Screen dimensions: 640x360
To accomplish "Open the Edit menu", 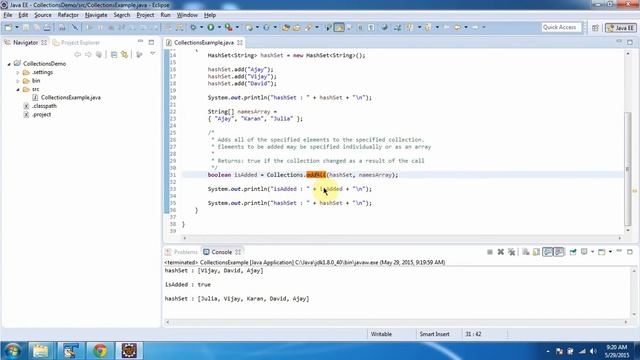I will tap(23, 15).
